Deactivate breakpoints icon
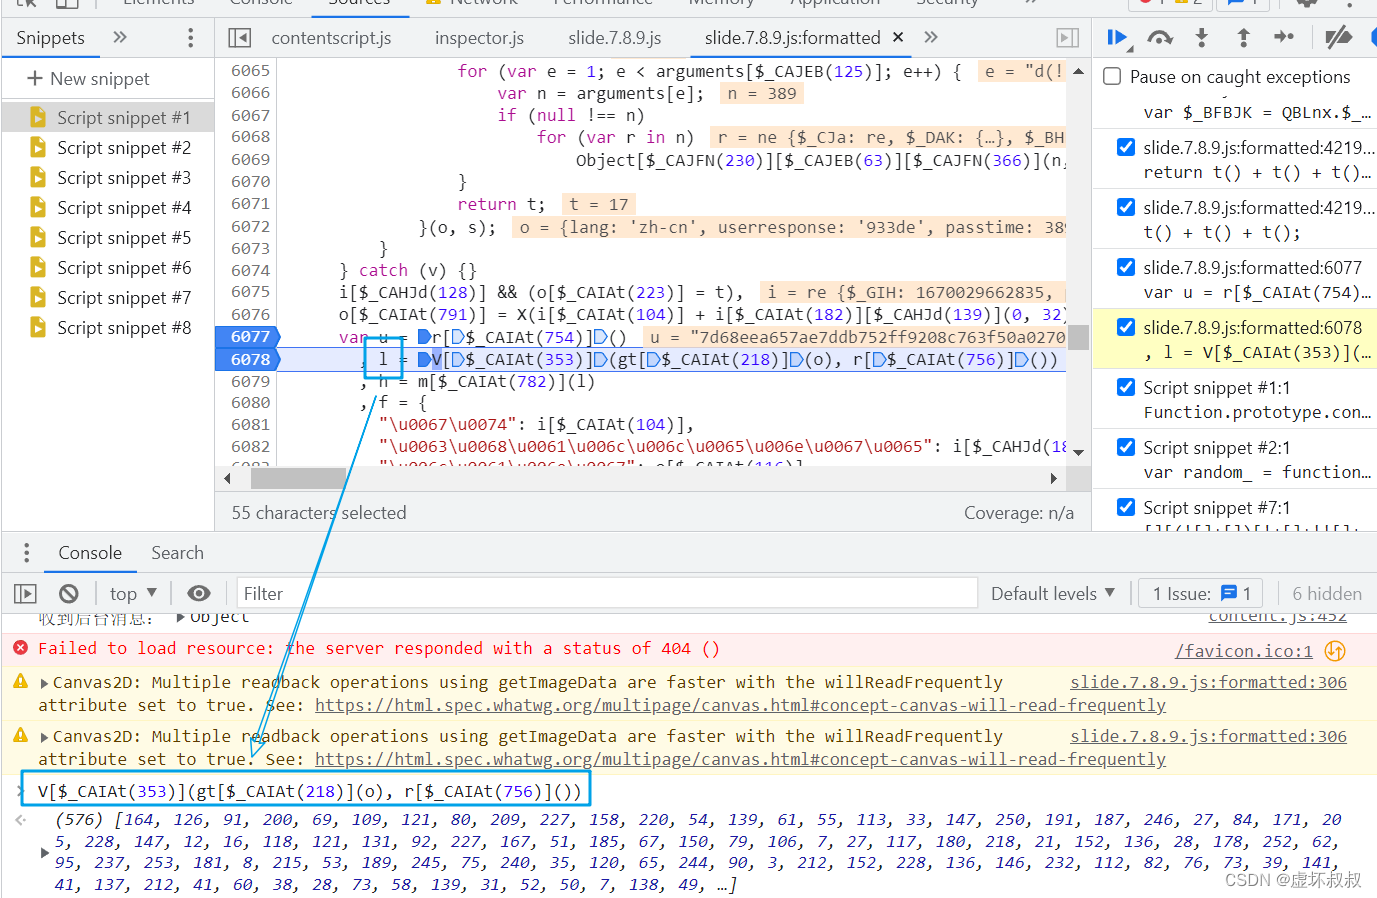 (1338, 38)
